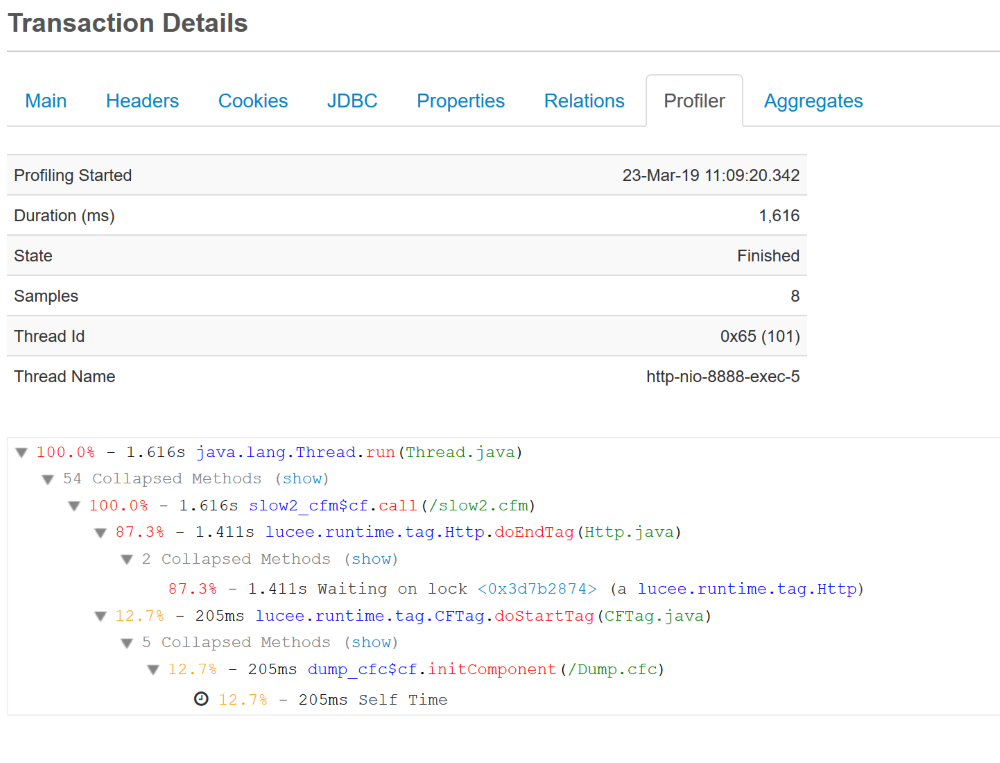Screen dimensions: 1000x763
Task: Select the JDBC tab
Action: (352, 101)
